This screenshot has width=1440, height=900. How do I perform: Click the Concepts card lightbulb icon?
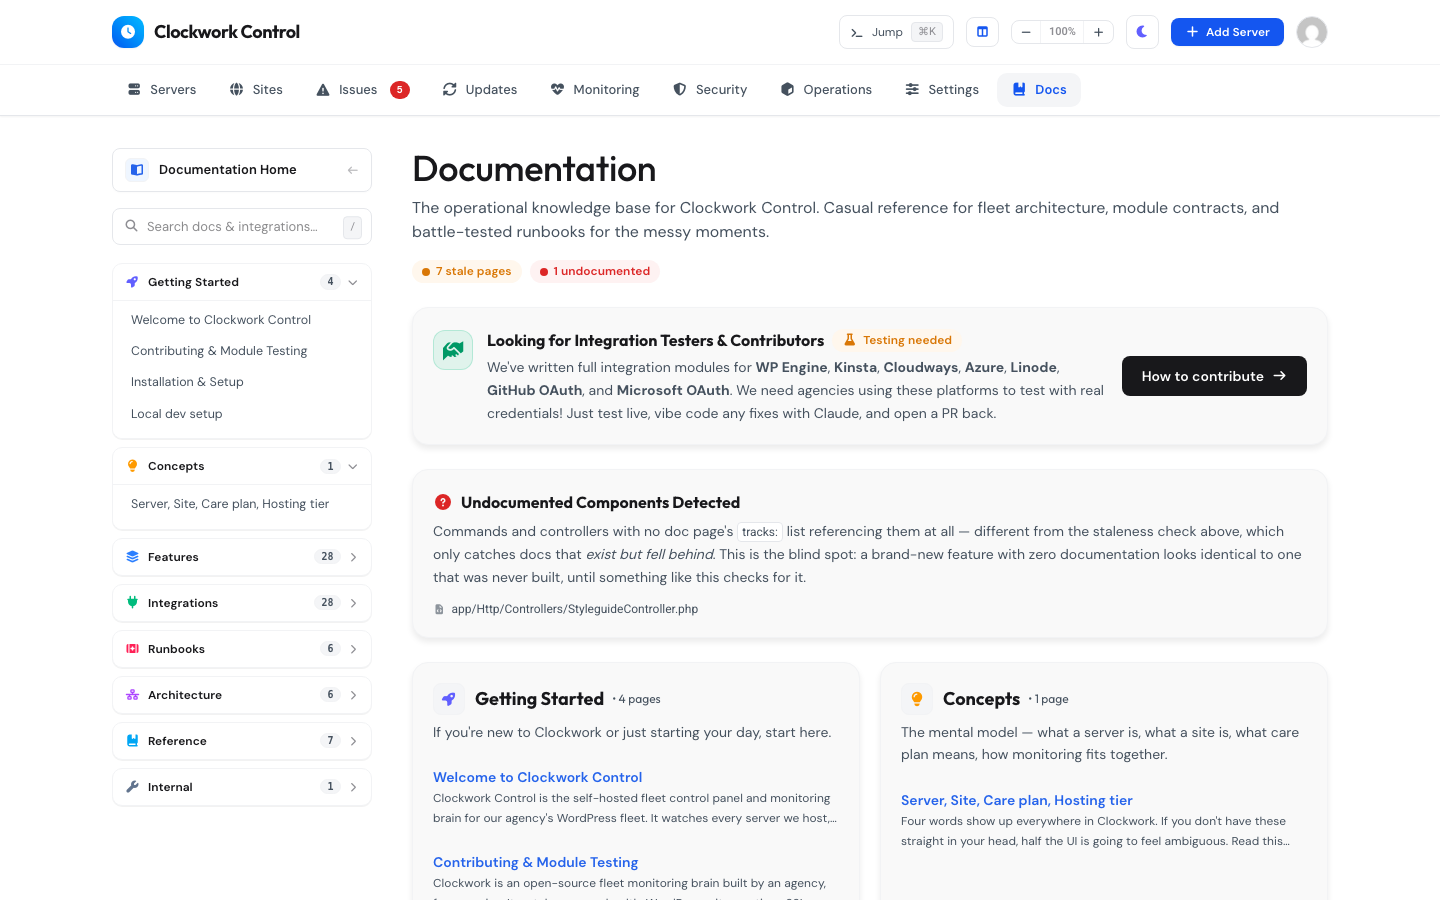(917, 699)
